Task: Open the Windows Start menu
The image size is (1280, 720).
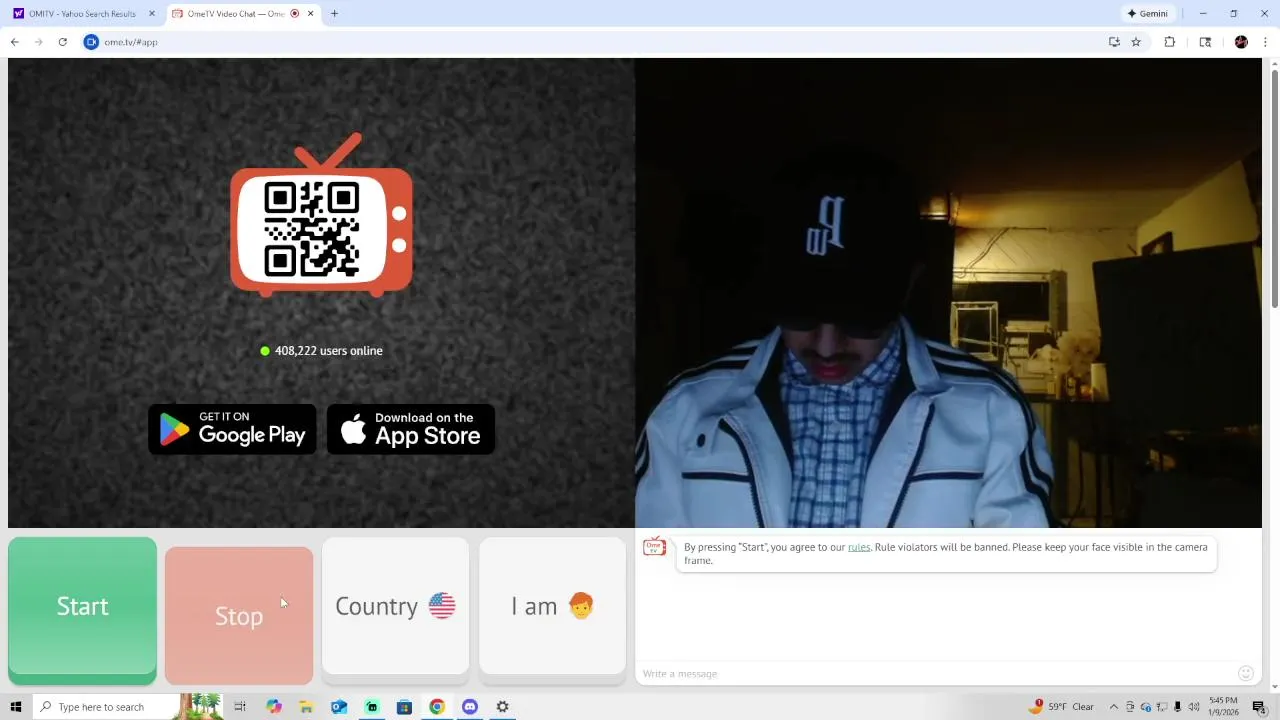Action: [15, 707]
